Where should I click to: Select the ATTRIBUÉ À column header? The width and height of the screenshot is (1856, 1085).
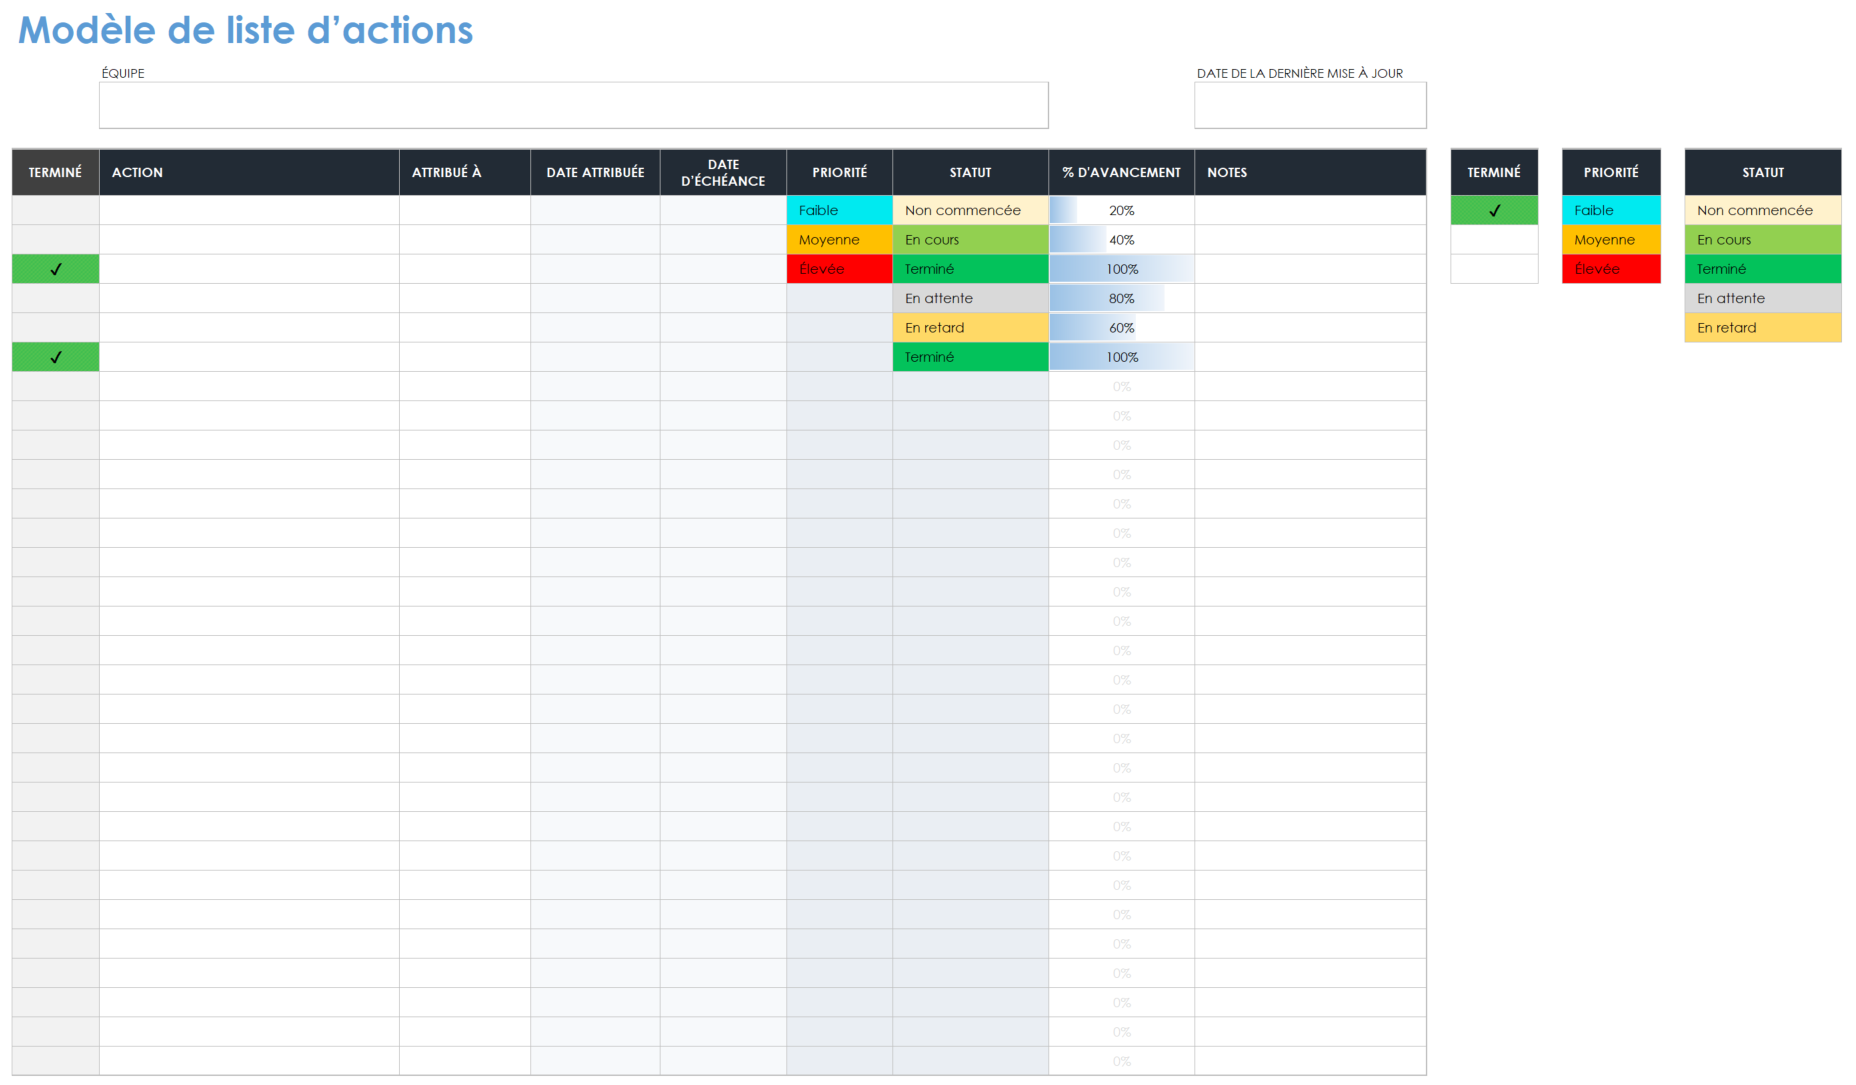click(x=465, y=172)
